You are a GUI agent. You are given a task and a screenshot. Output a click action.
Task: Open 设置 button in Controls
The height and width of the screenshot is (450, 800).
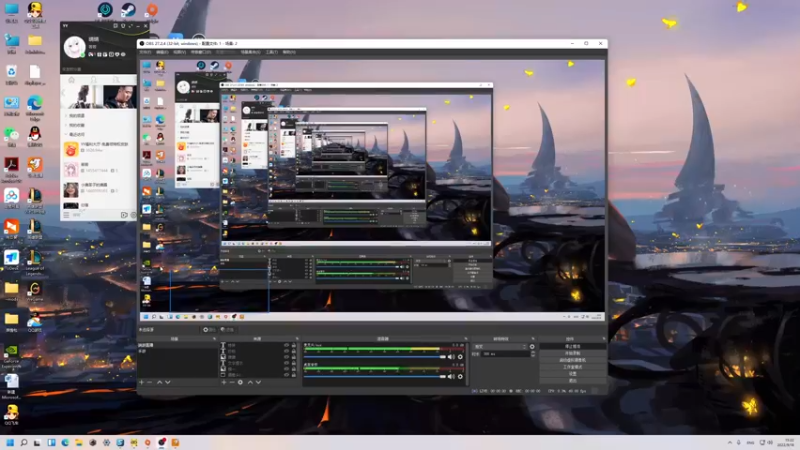point(572,373)
